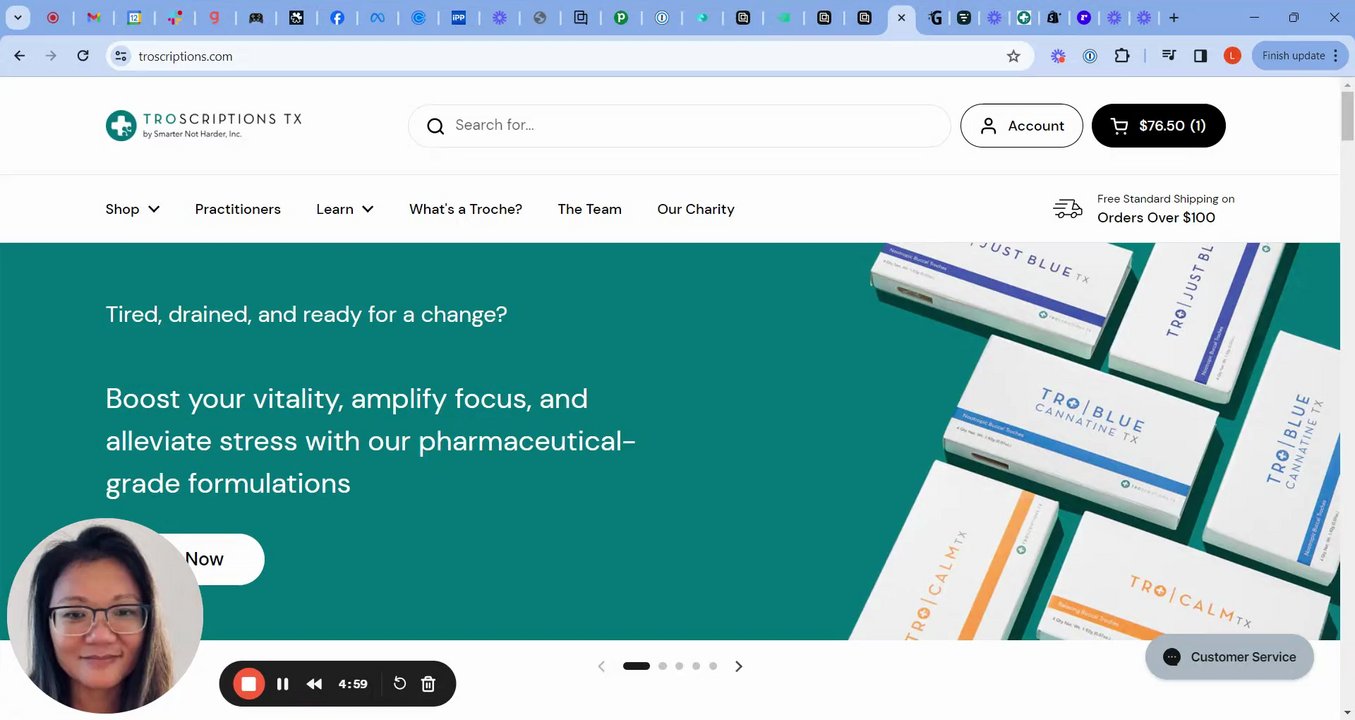This screenshot has width=1355, height=720.
Task: Go to The Team page
Action: click(x=590, y=209)
